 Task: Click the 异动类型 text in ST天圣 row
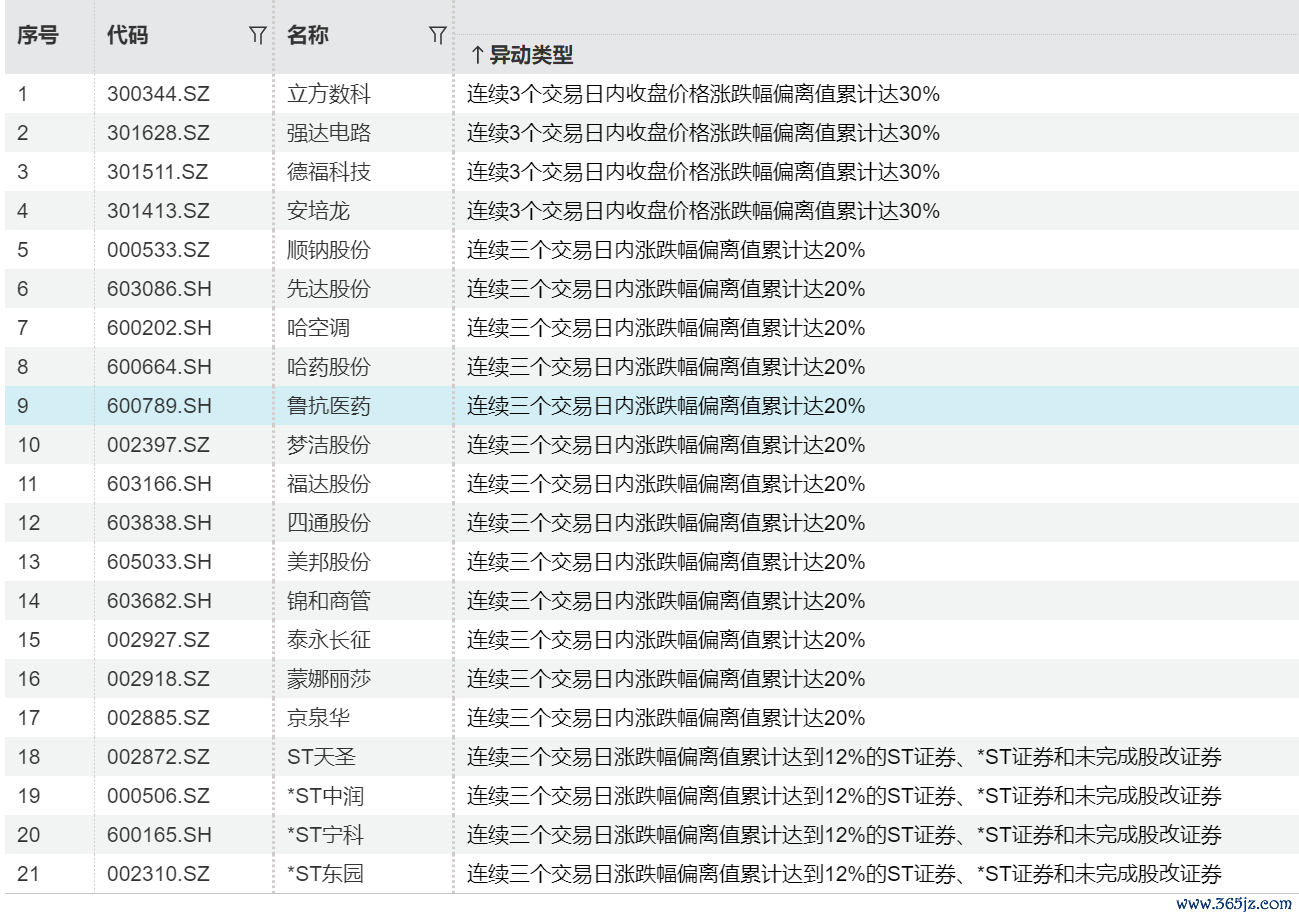tap(844, 757)
